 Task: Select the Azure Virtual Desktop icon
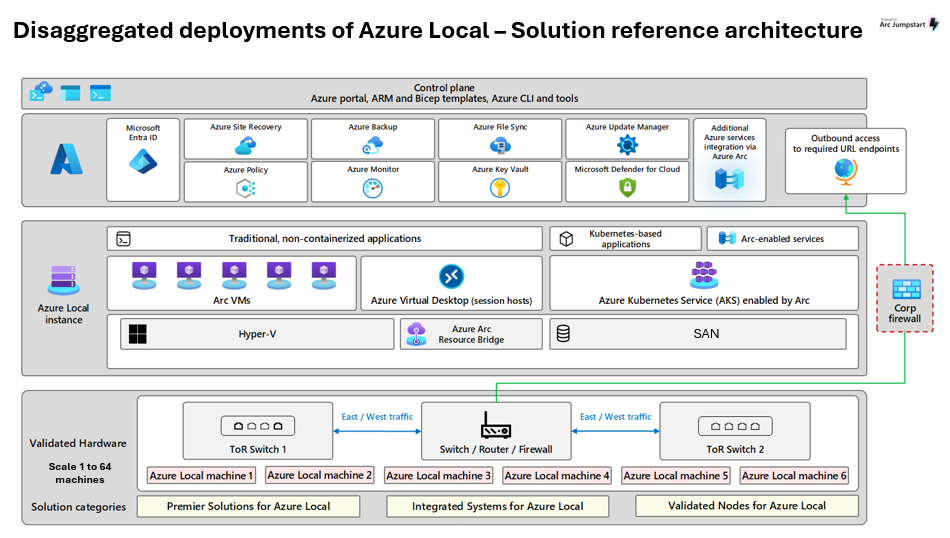click(451, 276)
